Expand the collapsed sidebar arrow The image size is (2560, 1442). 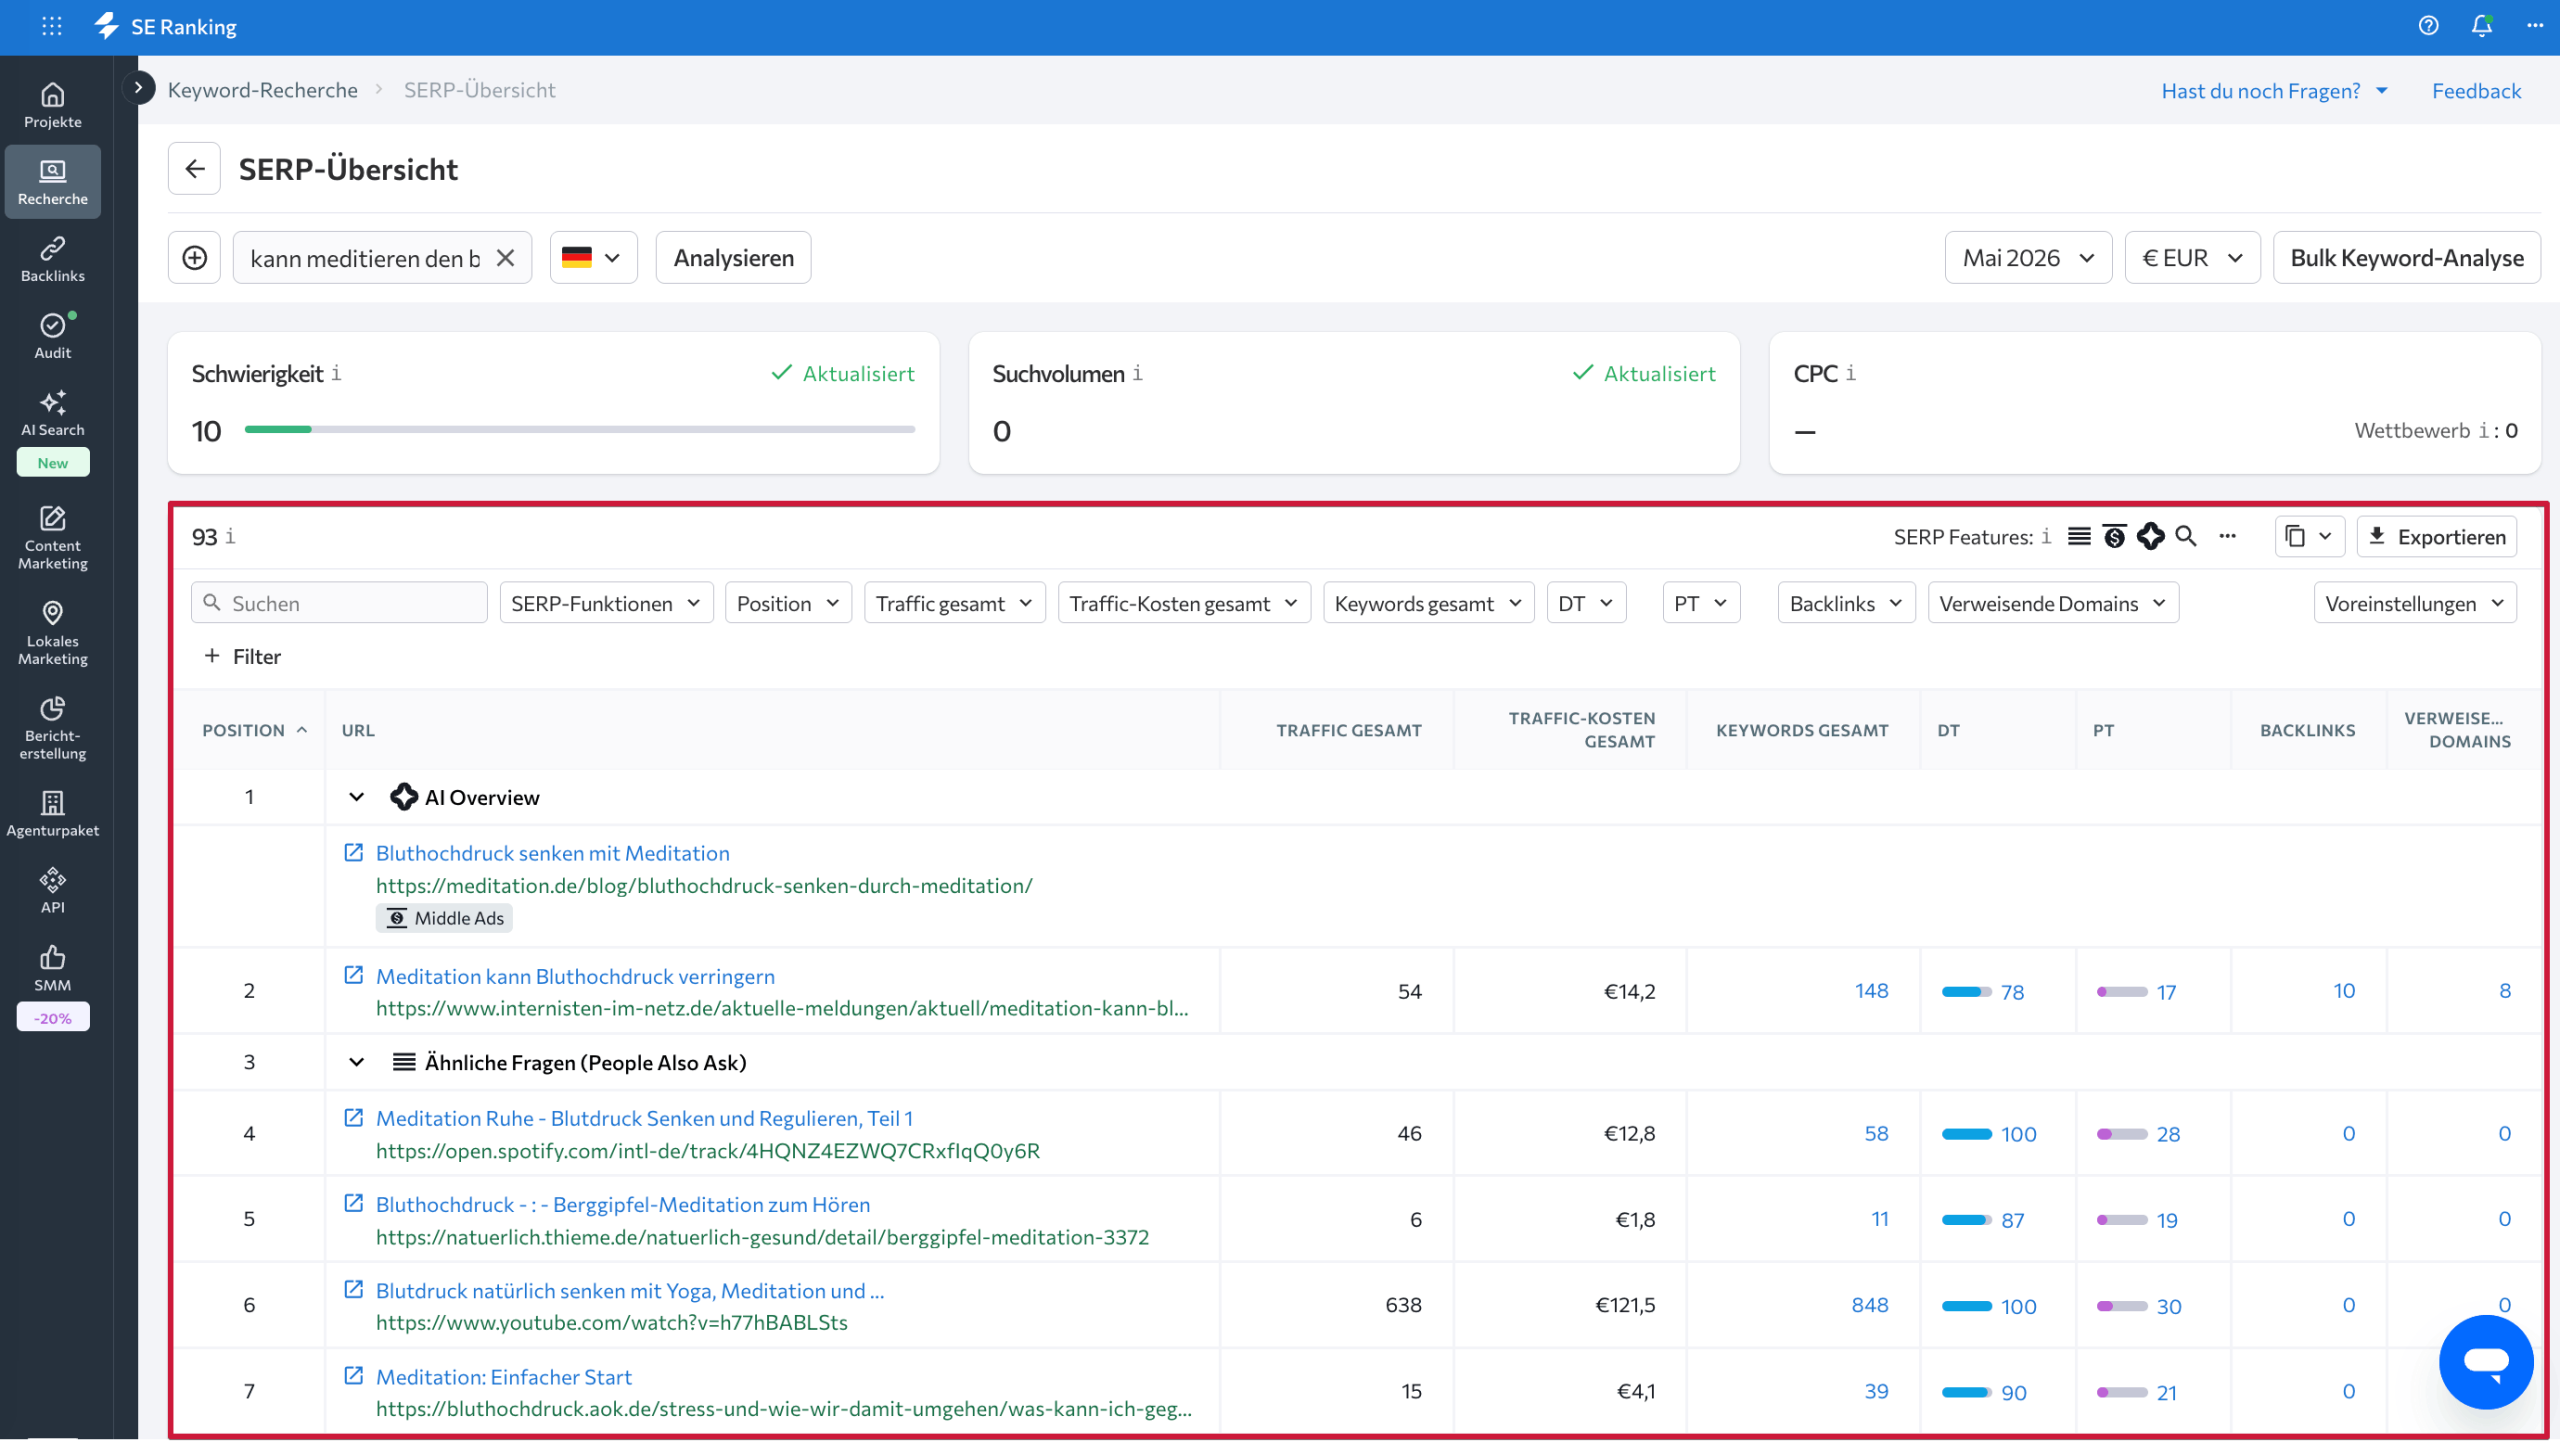139,88
